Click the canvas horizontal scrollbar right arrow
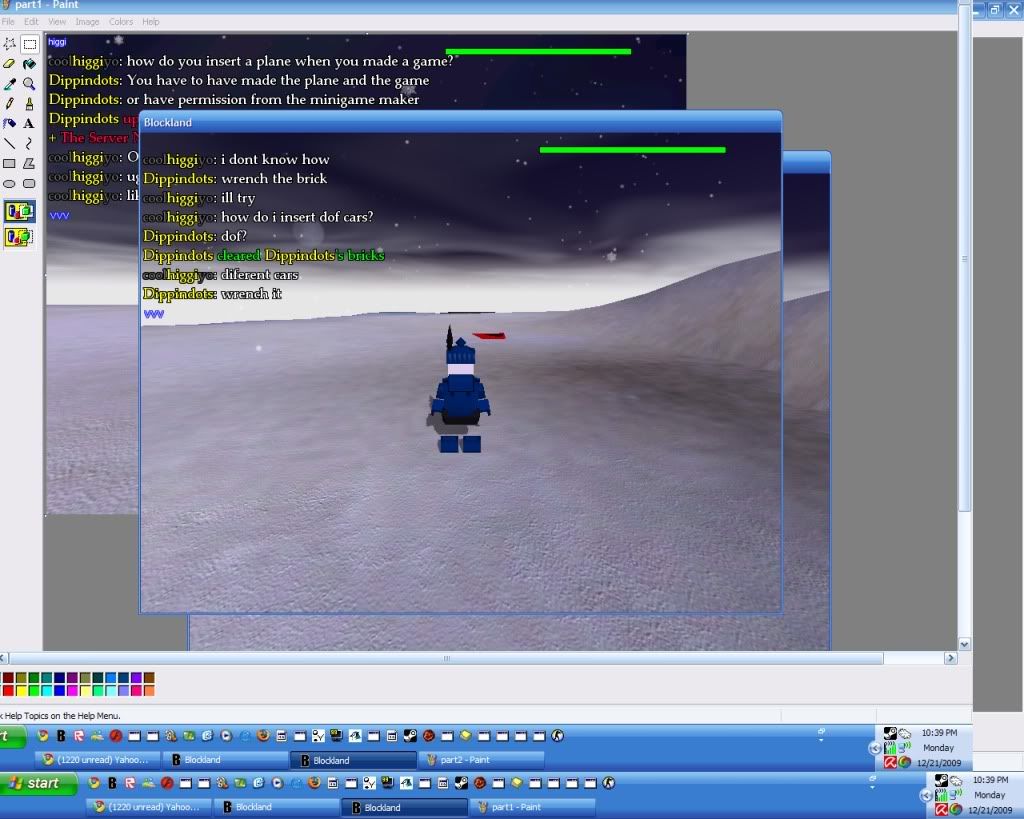This screenshot has height=819, width=1024. pyautogui.click(x=951, y=658)
